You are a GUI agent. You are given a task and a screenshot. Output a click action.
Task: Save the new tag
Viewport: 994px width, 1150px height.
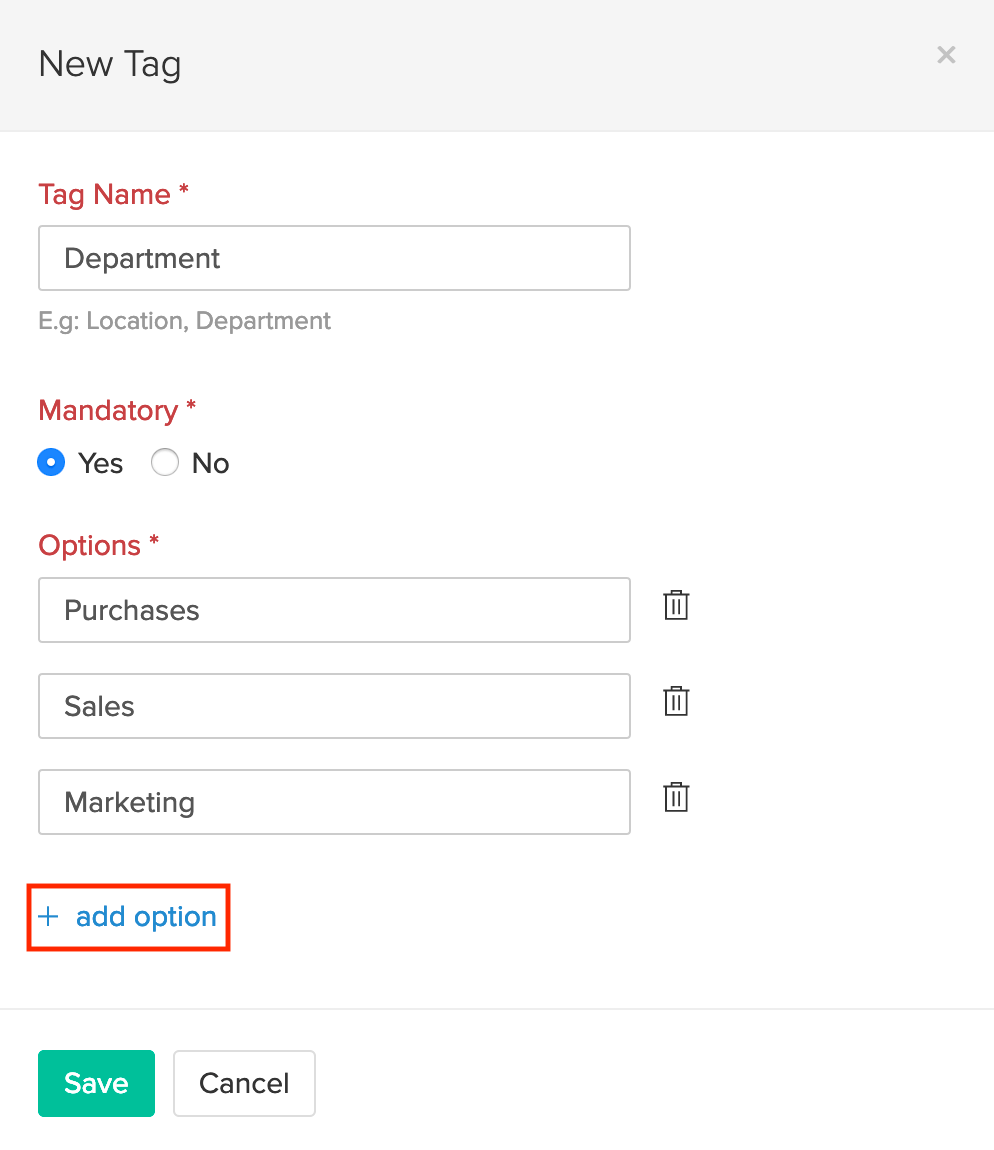pyautogui.click(x=96, y=1083)
